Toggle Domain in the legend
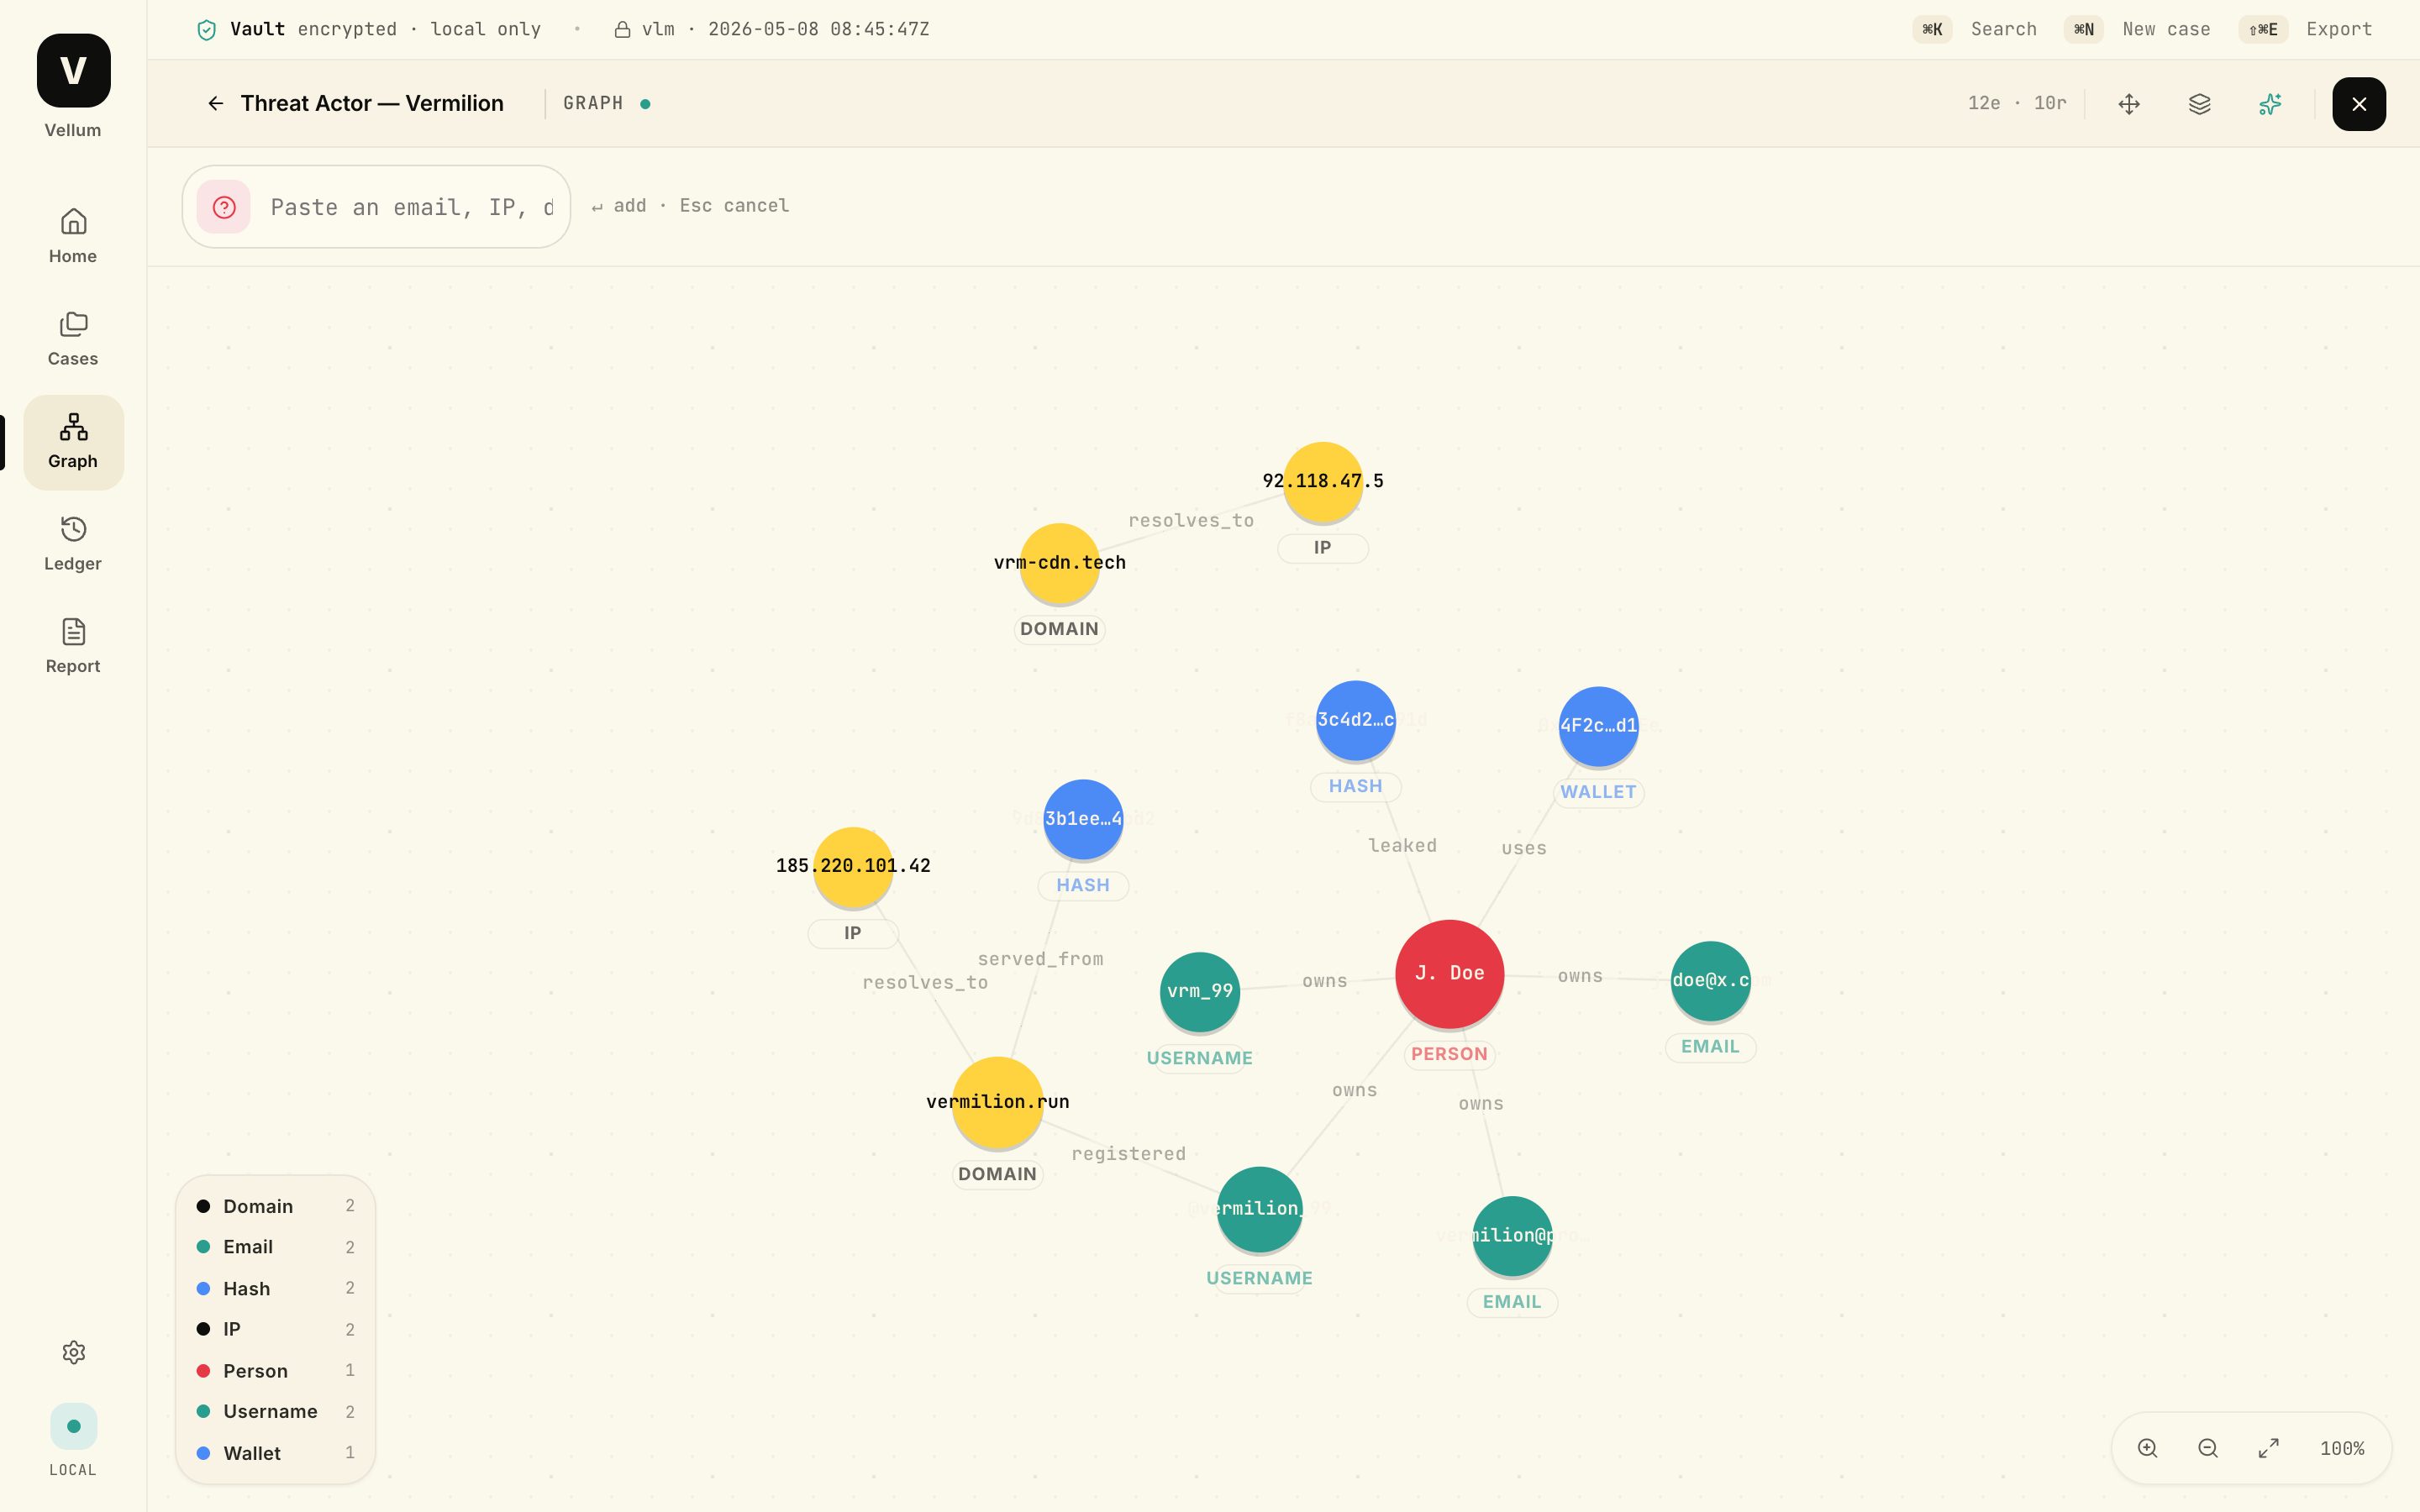2420x1512 pixels. [275, 1206]
